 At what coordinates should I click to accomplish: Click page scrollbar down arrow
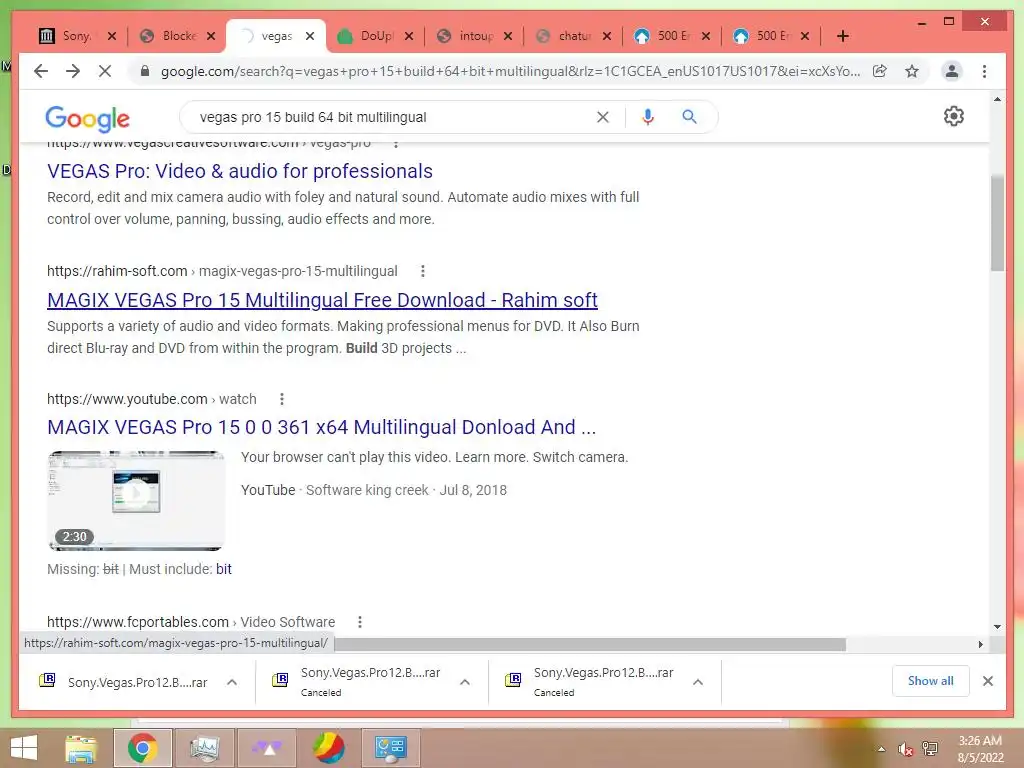[x=997, y=627]
